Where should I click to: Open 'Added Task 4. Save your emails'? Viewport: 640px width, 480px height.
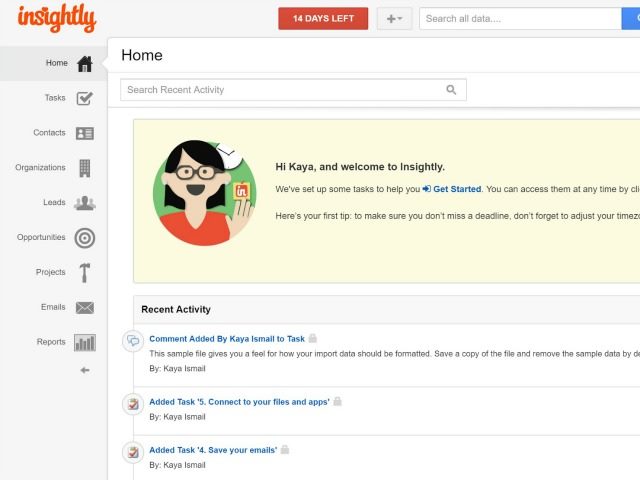coord(213,450)
